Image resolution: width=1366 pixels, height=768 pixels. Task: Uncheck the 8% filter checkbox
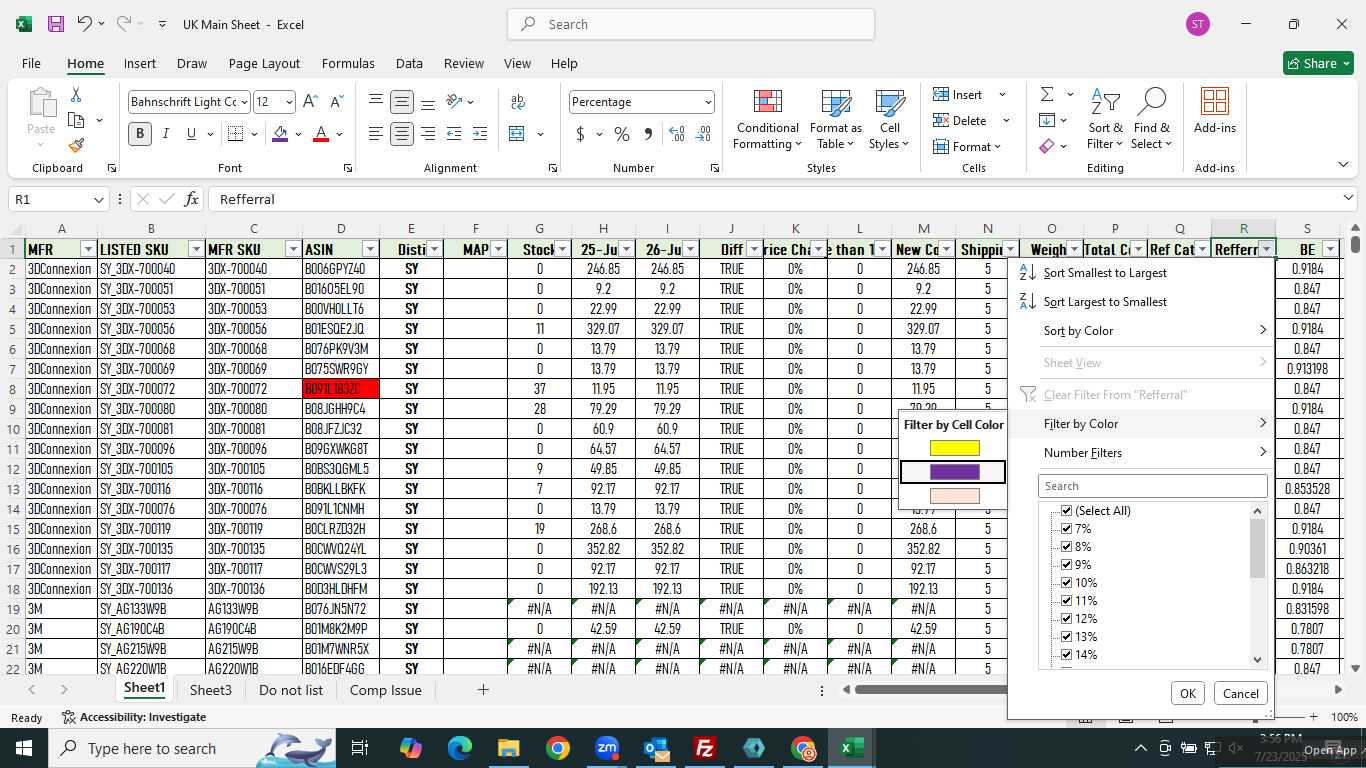point(1066,547)
